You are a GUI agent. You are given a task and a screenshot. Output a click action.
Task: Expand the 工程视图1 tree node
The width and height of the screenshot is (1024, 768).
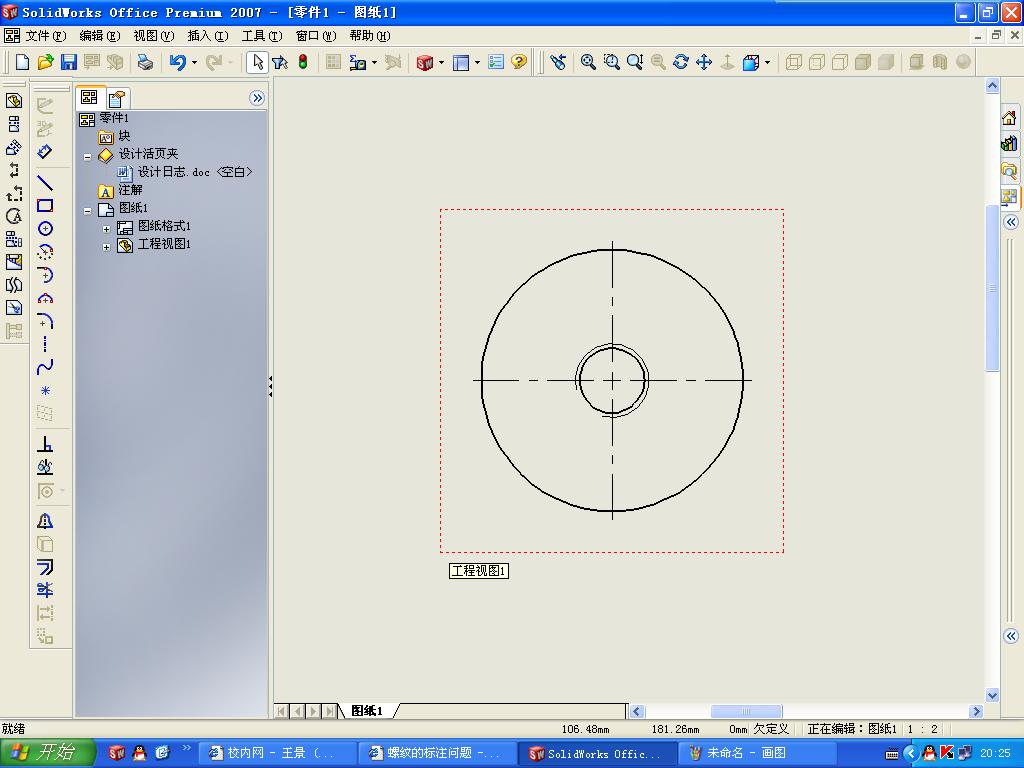tap(106, 248)
